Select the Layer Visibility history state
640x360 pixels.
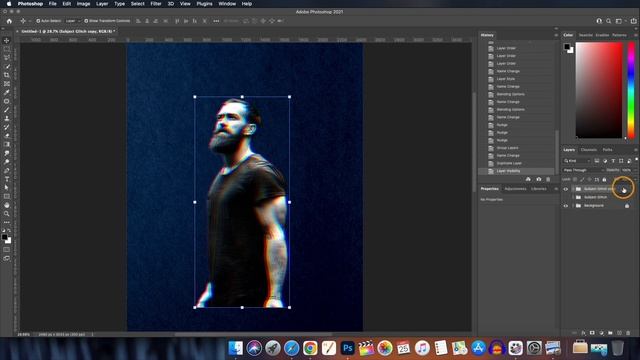coord(508,171)
